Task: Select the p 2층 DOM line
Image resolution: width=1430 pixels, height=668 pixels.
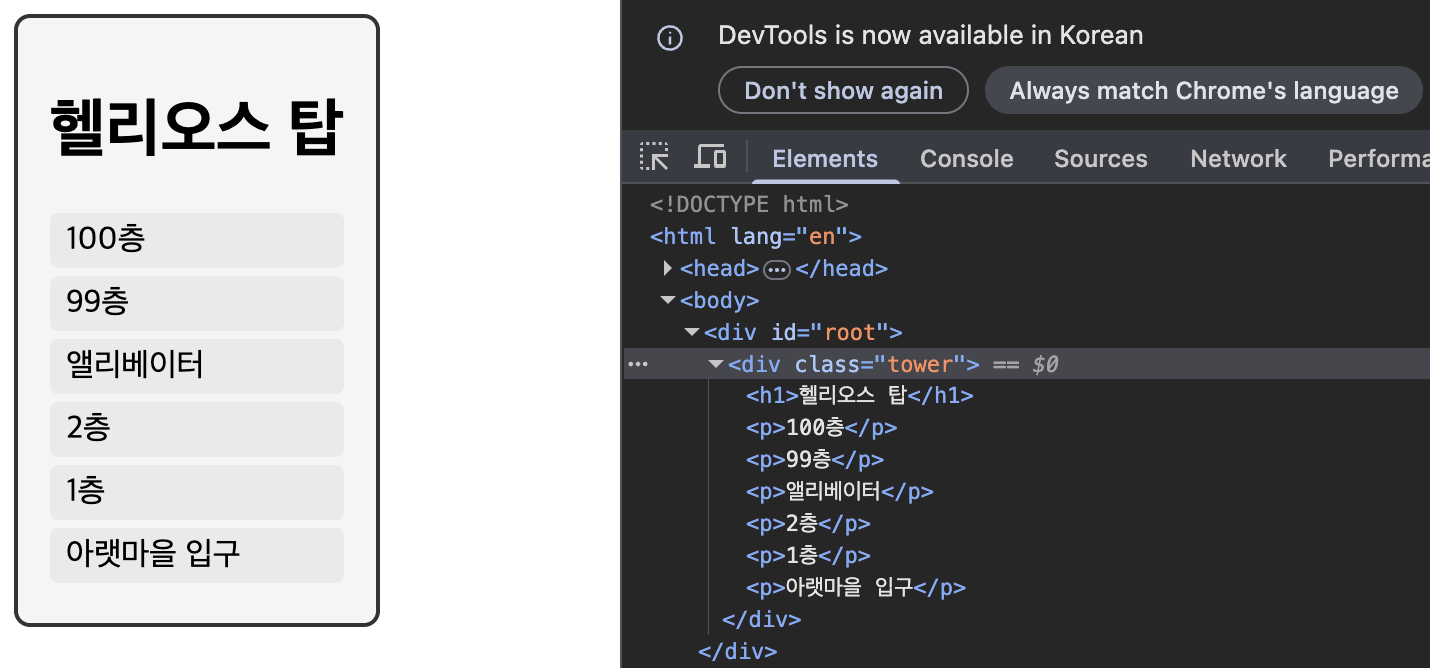Action: [808, 524]
